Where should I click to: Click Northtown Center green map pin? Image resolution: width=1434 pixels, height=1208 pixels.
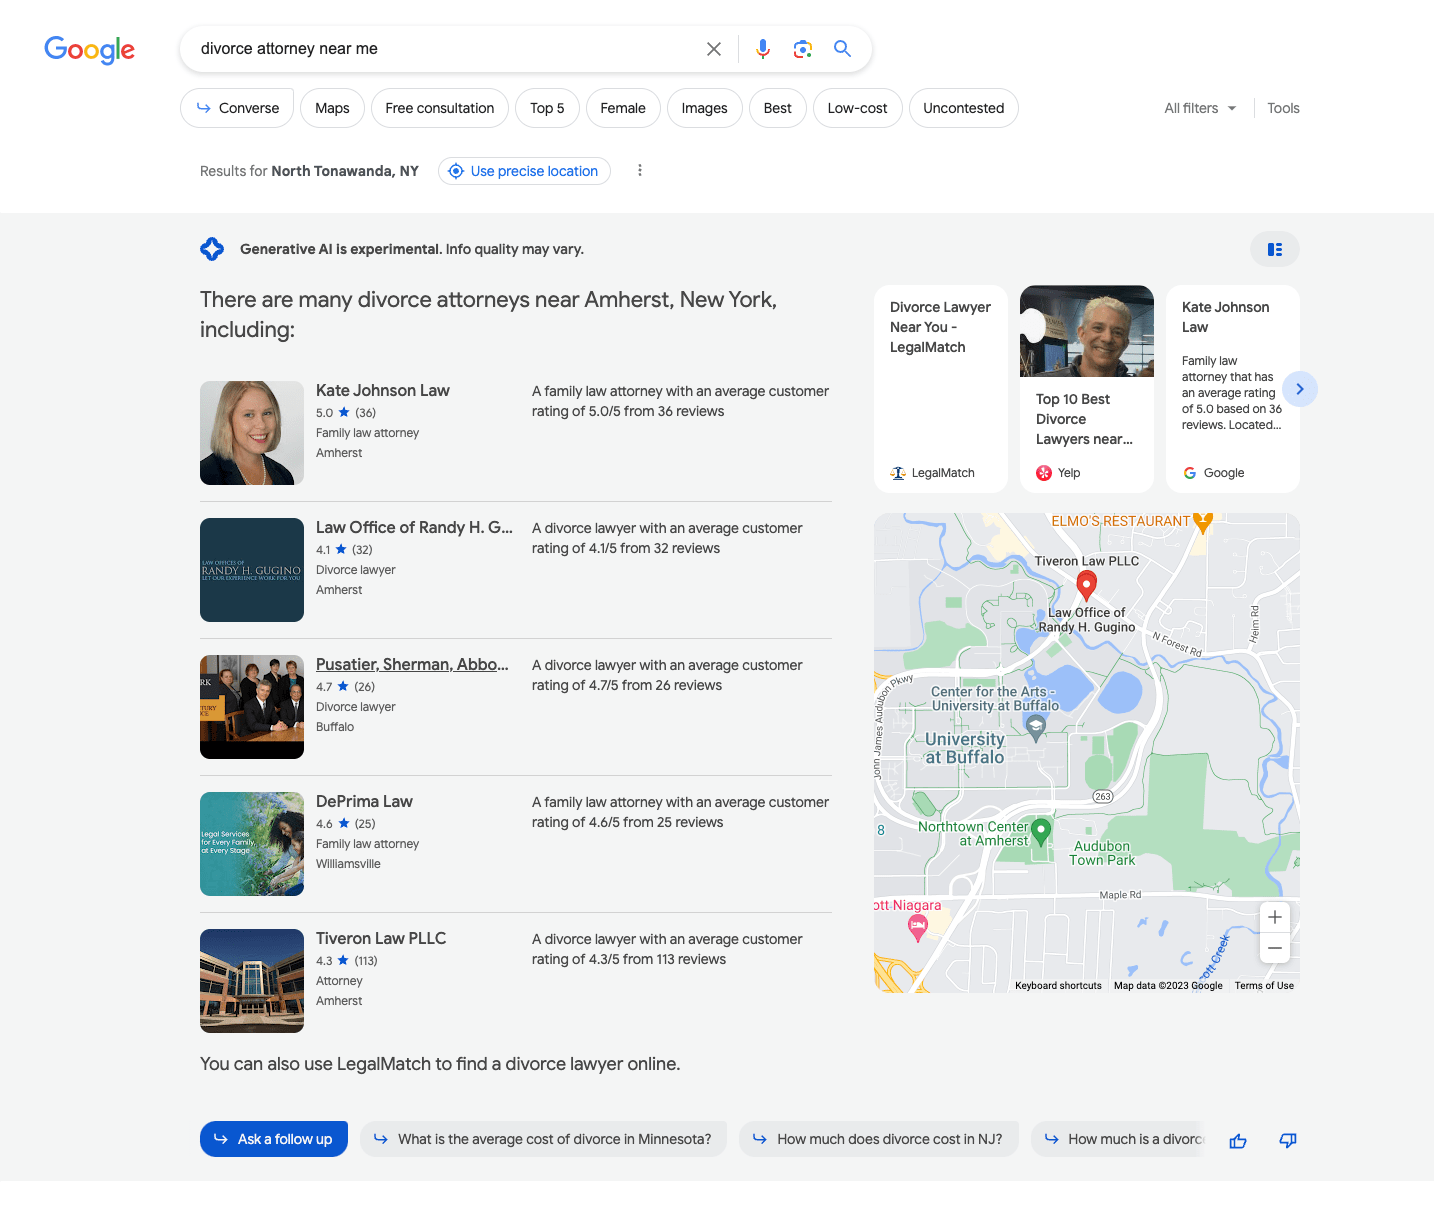(1041, 832)
